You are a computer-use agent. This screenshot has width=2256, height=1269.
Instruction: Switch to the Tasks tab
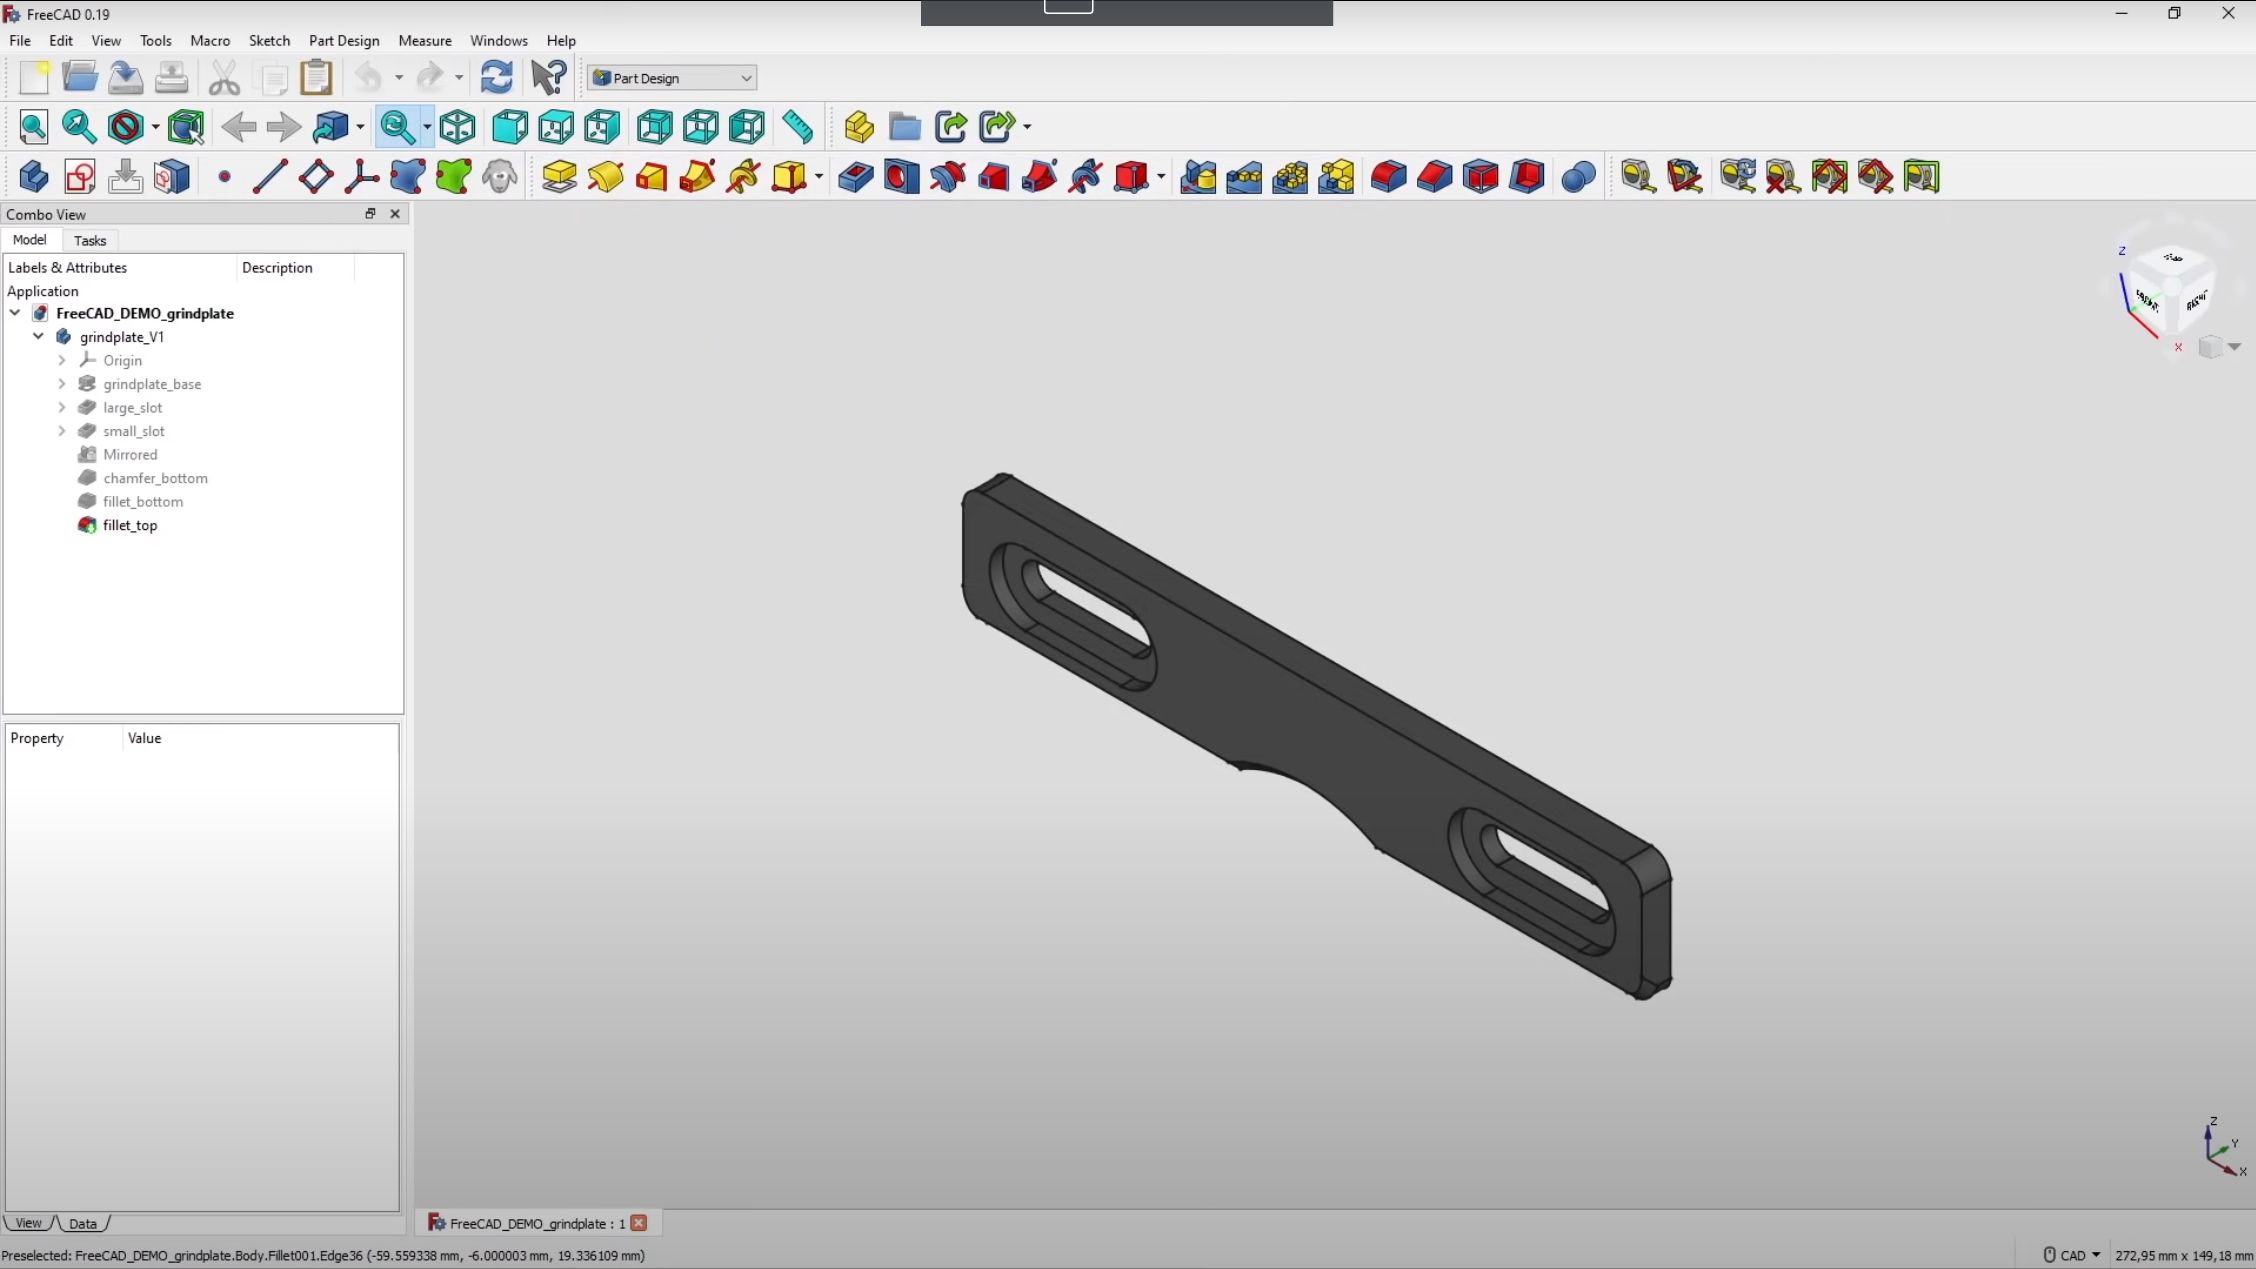(x=88, y=240)
